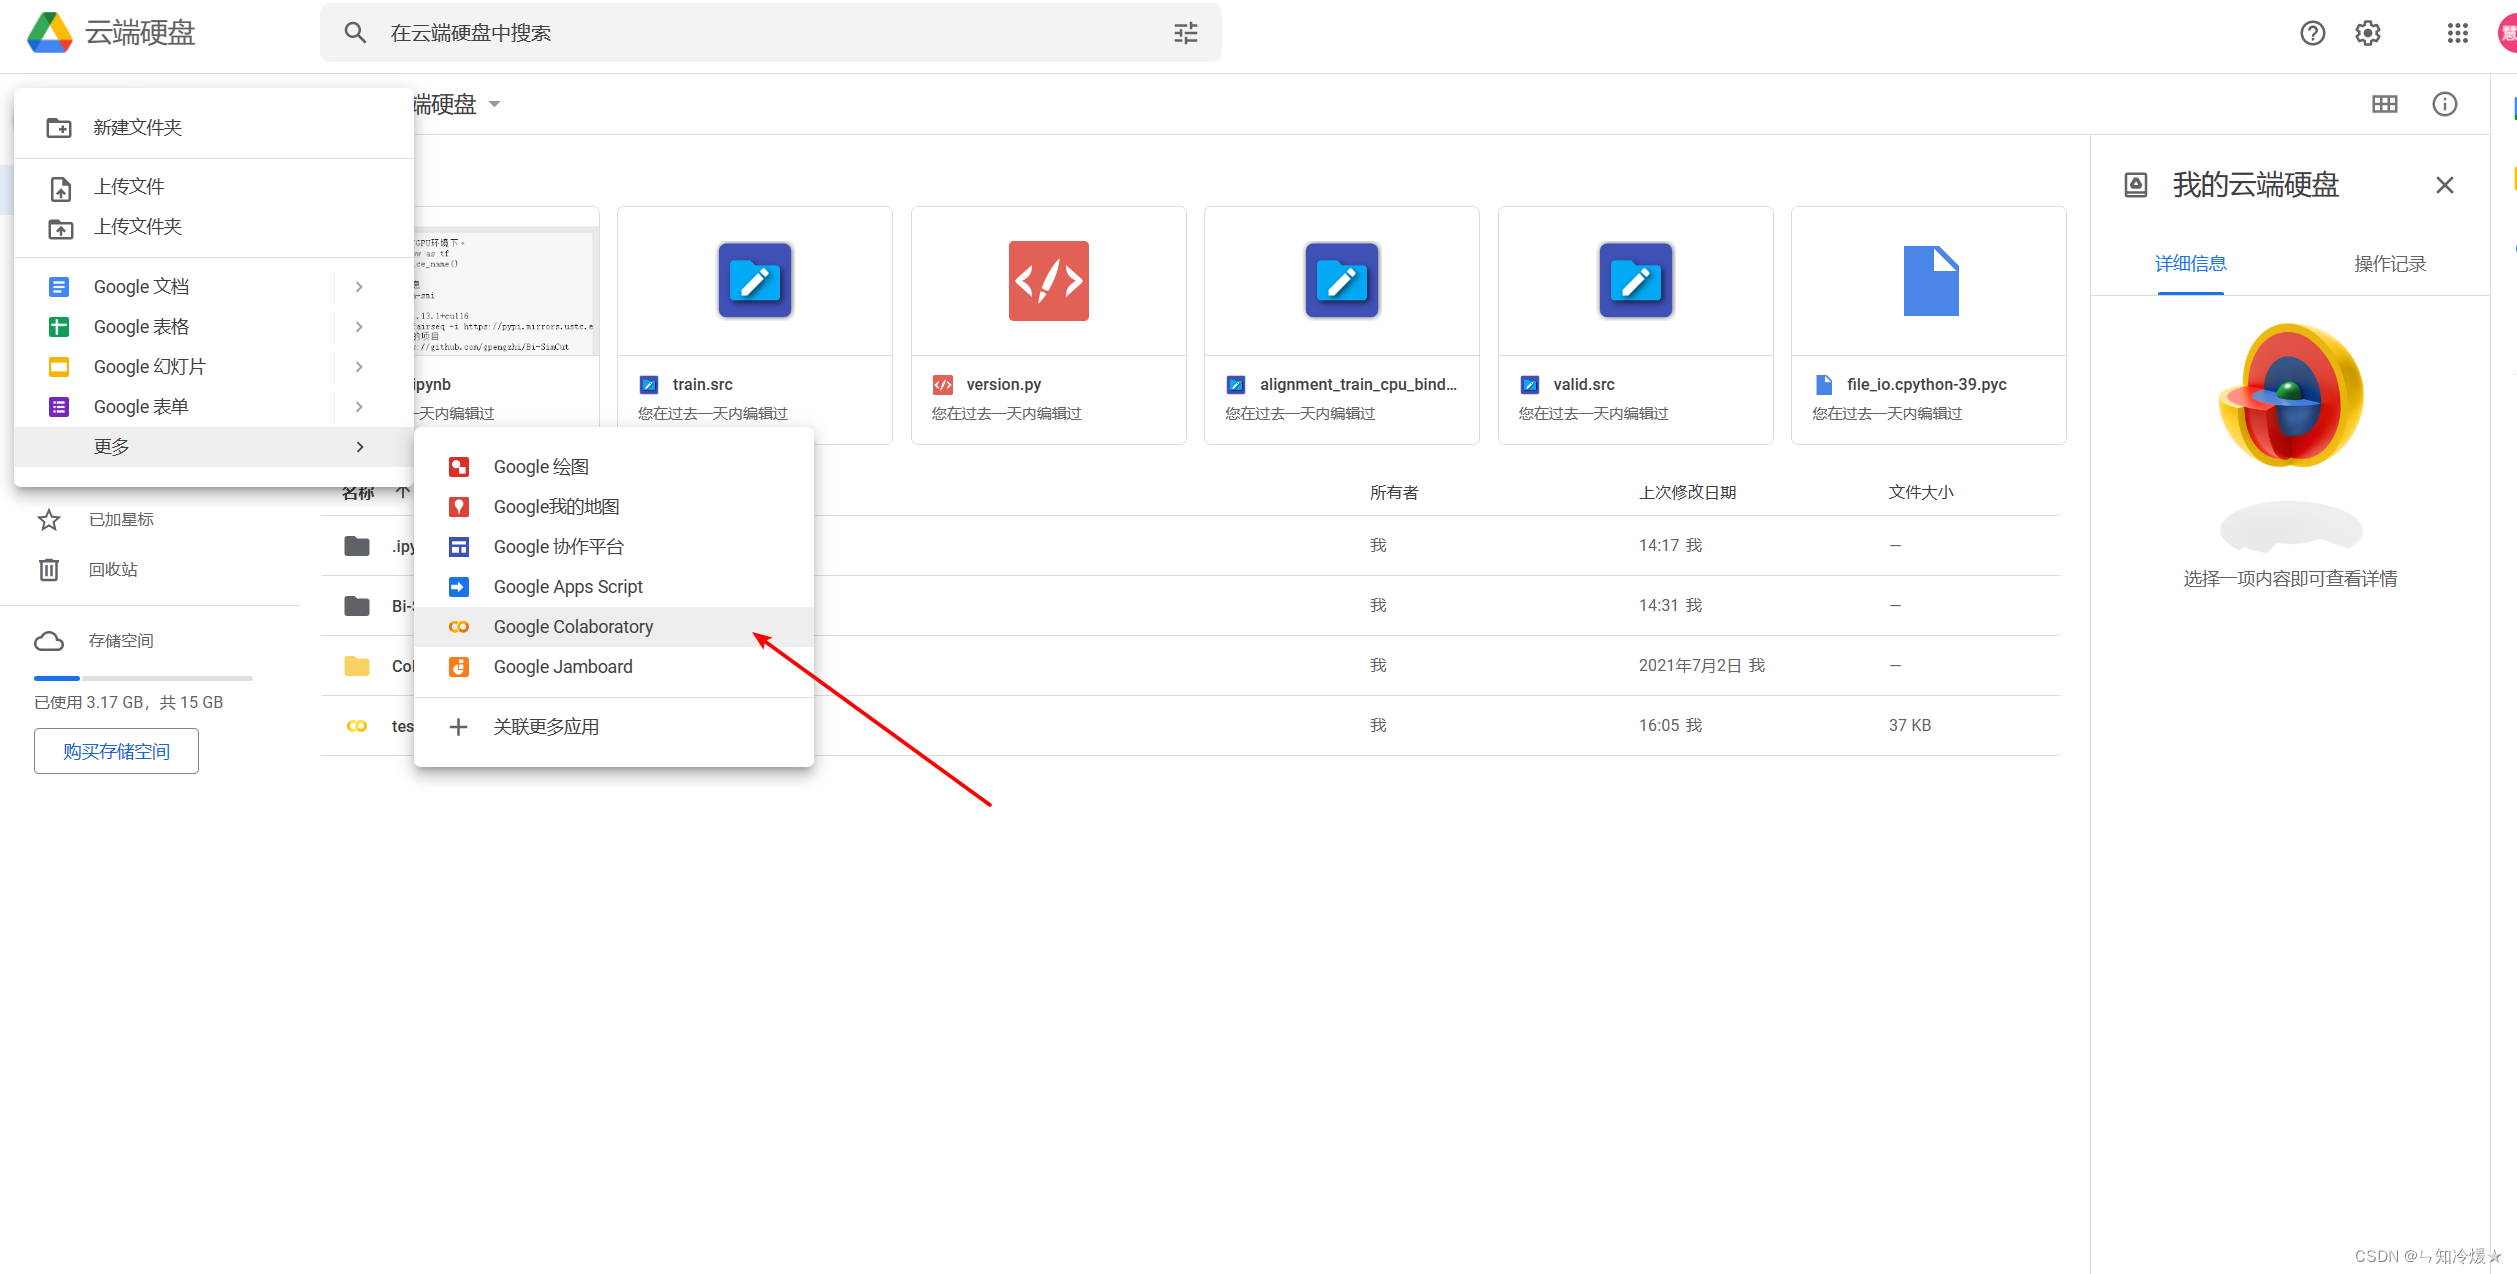Viewport: 2517px width, 1274px height.
Task: Switch to the 操作记录 tab
Action: click(x=2389, y=264)
